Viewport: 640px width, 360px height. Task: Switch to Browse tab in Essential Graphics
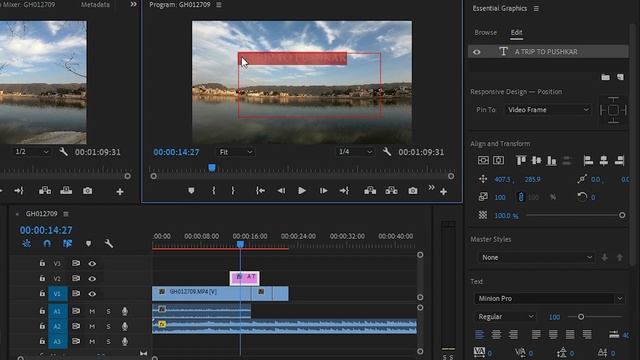coord(485,32)
